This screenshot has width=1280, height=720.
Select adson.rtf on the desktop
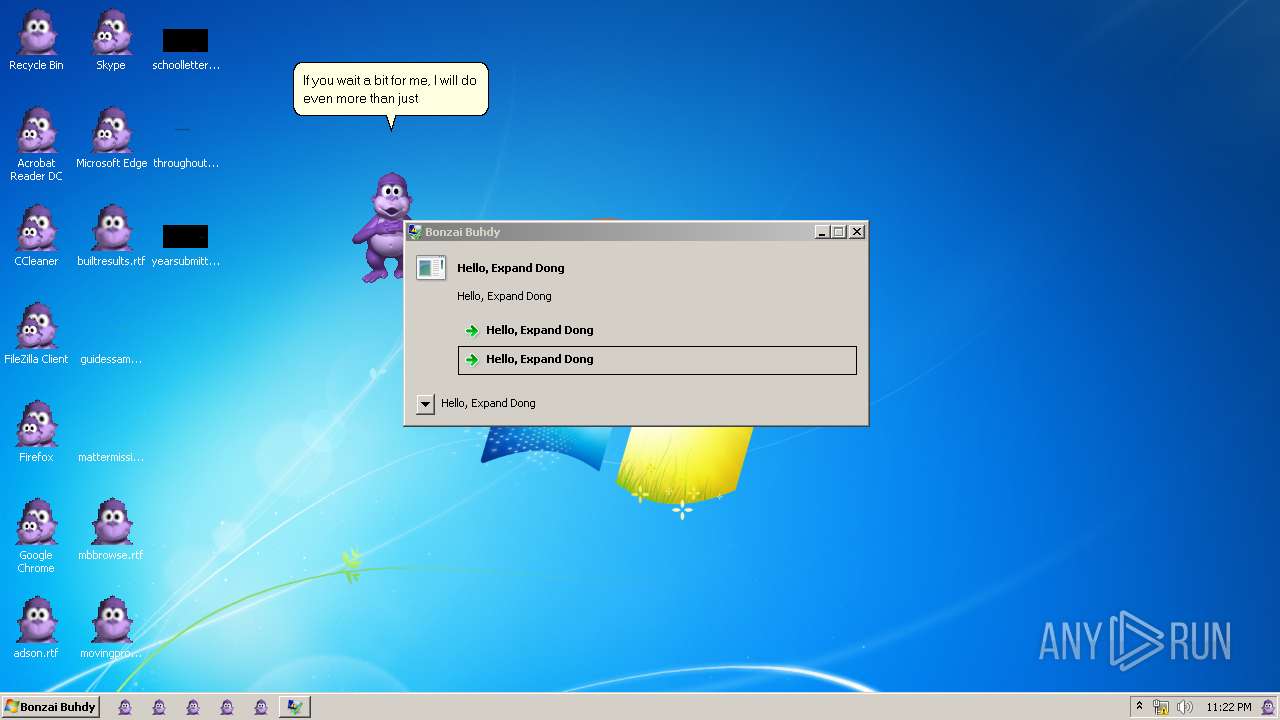tap(36, 628)
